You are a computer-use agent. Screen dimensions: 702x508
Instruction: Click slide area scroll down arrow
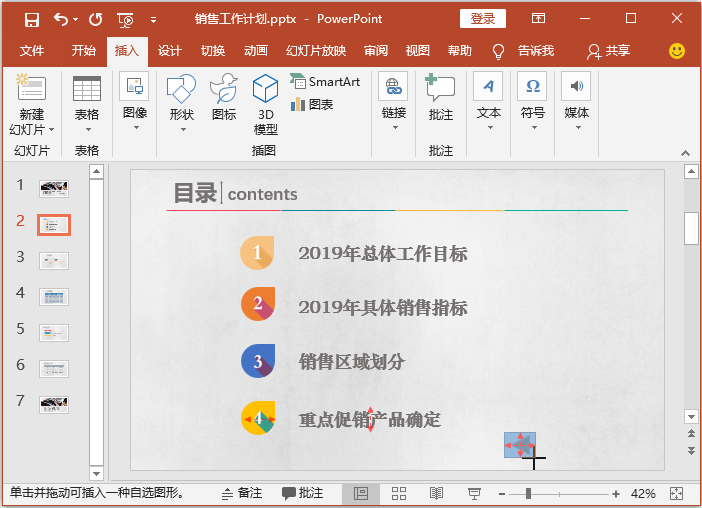click(x=691, y=417)
